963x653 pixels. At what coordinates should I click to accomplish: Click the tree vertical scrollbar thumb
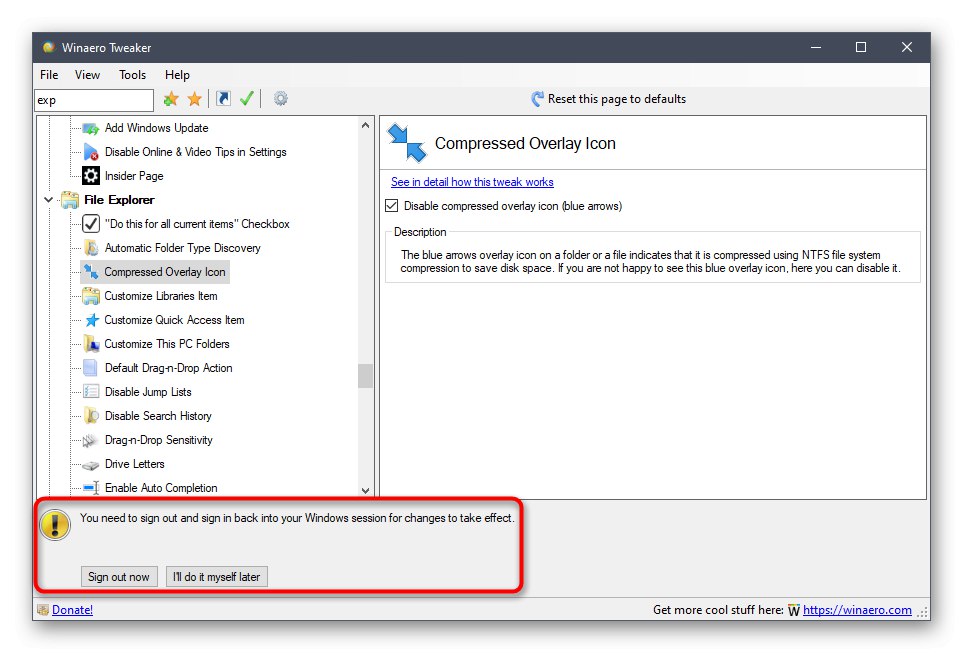click(365, 376)
